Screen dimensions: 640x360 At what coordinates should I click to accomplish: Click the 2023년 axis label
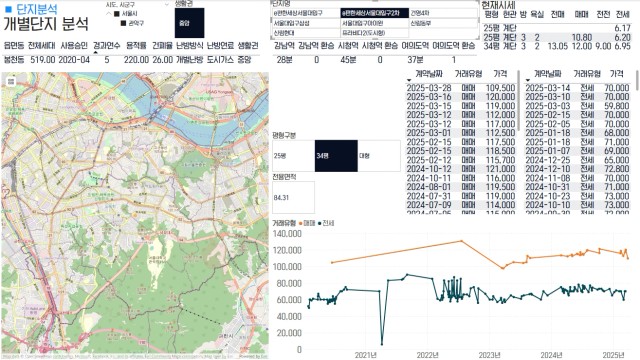tap(489, 355)
